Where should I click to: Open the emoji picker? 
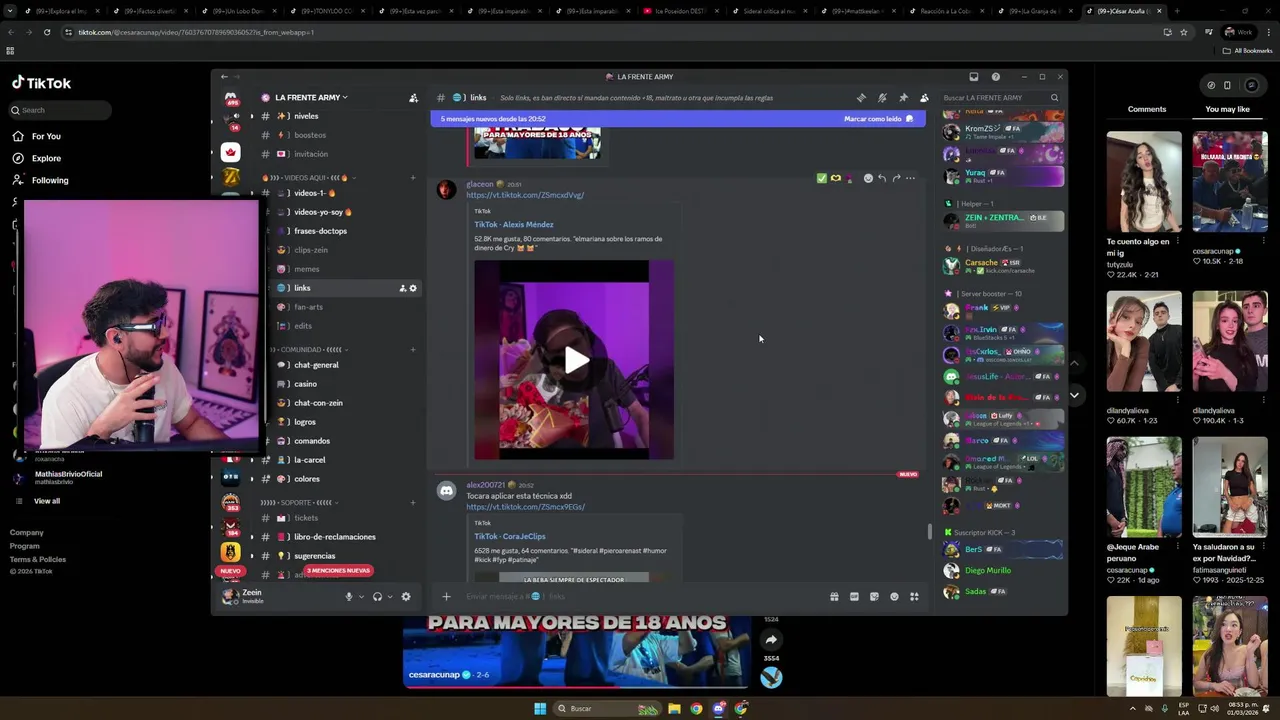894,597
